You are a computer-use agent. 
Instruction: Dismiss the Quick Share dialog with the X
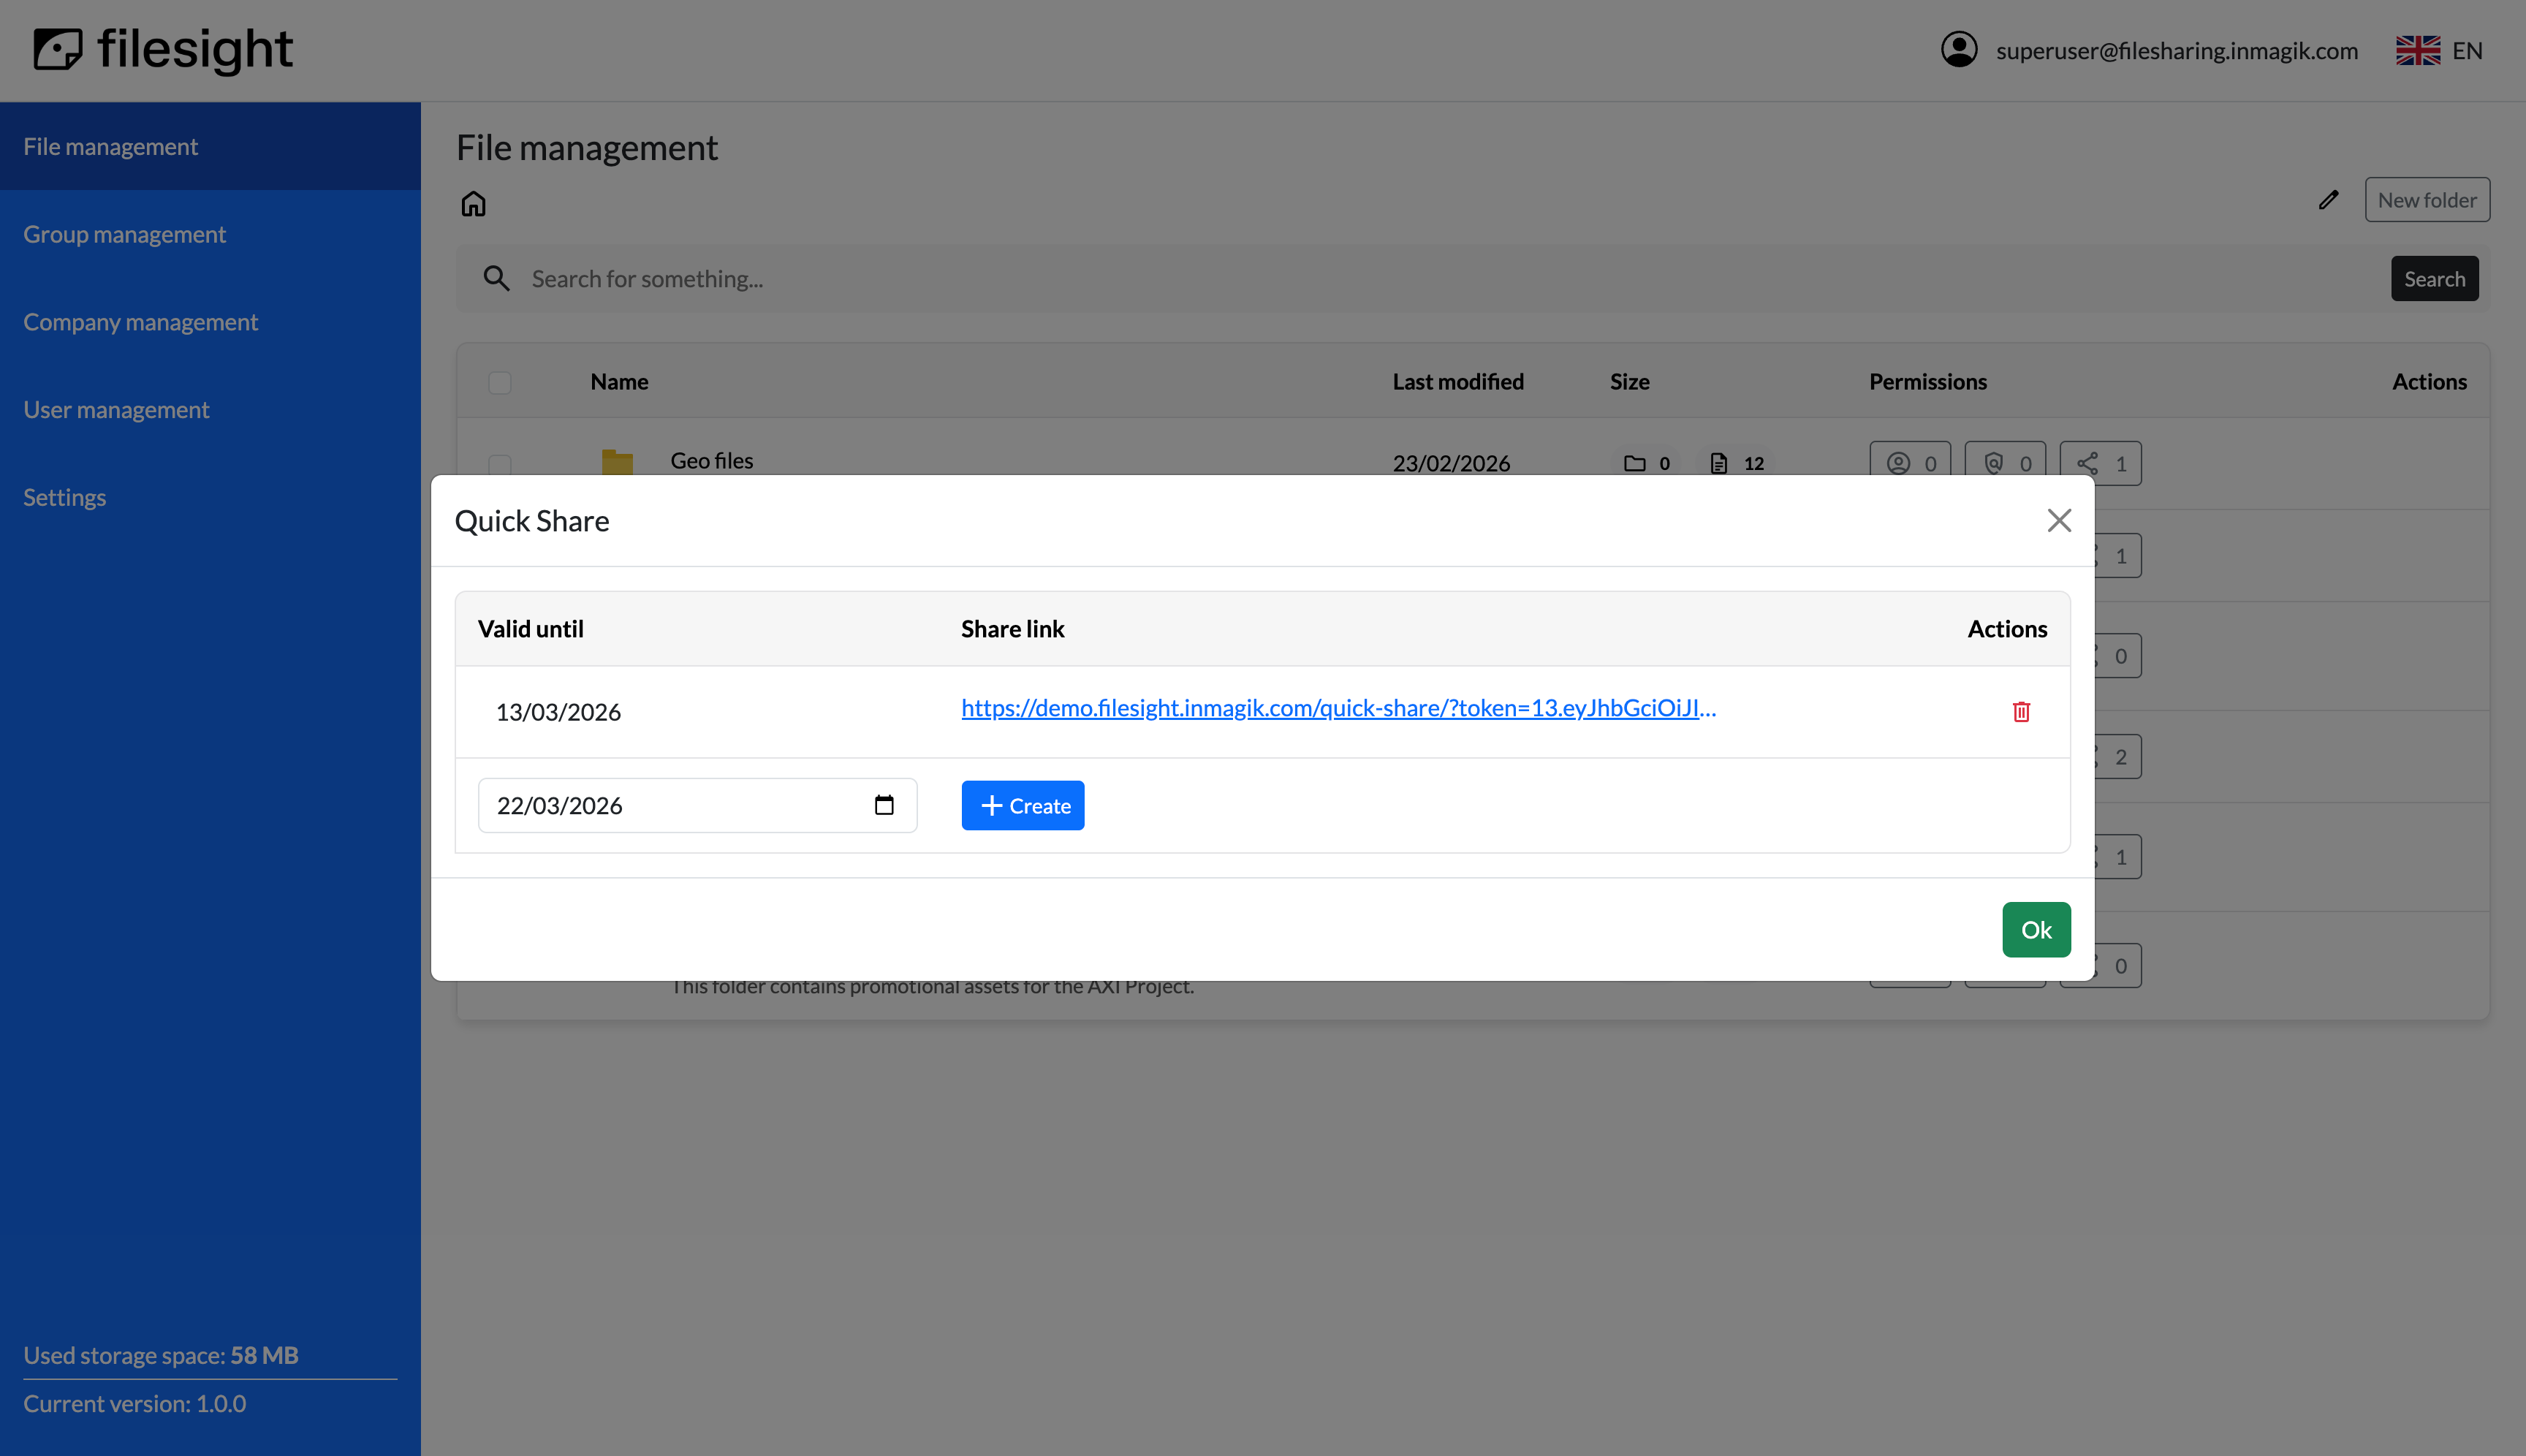[2059, 520]
